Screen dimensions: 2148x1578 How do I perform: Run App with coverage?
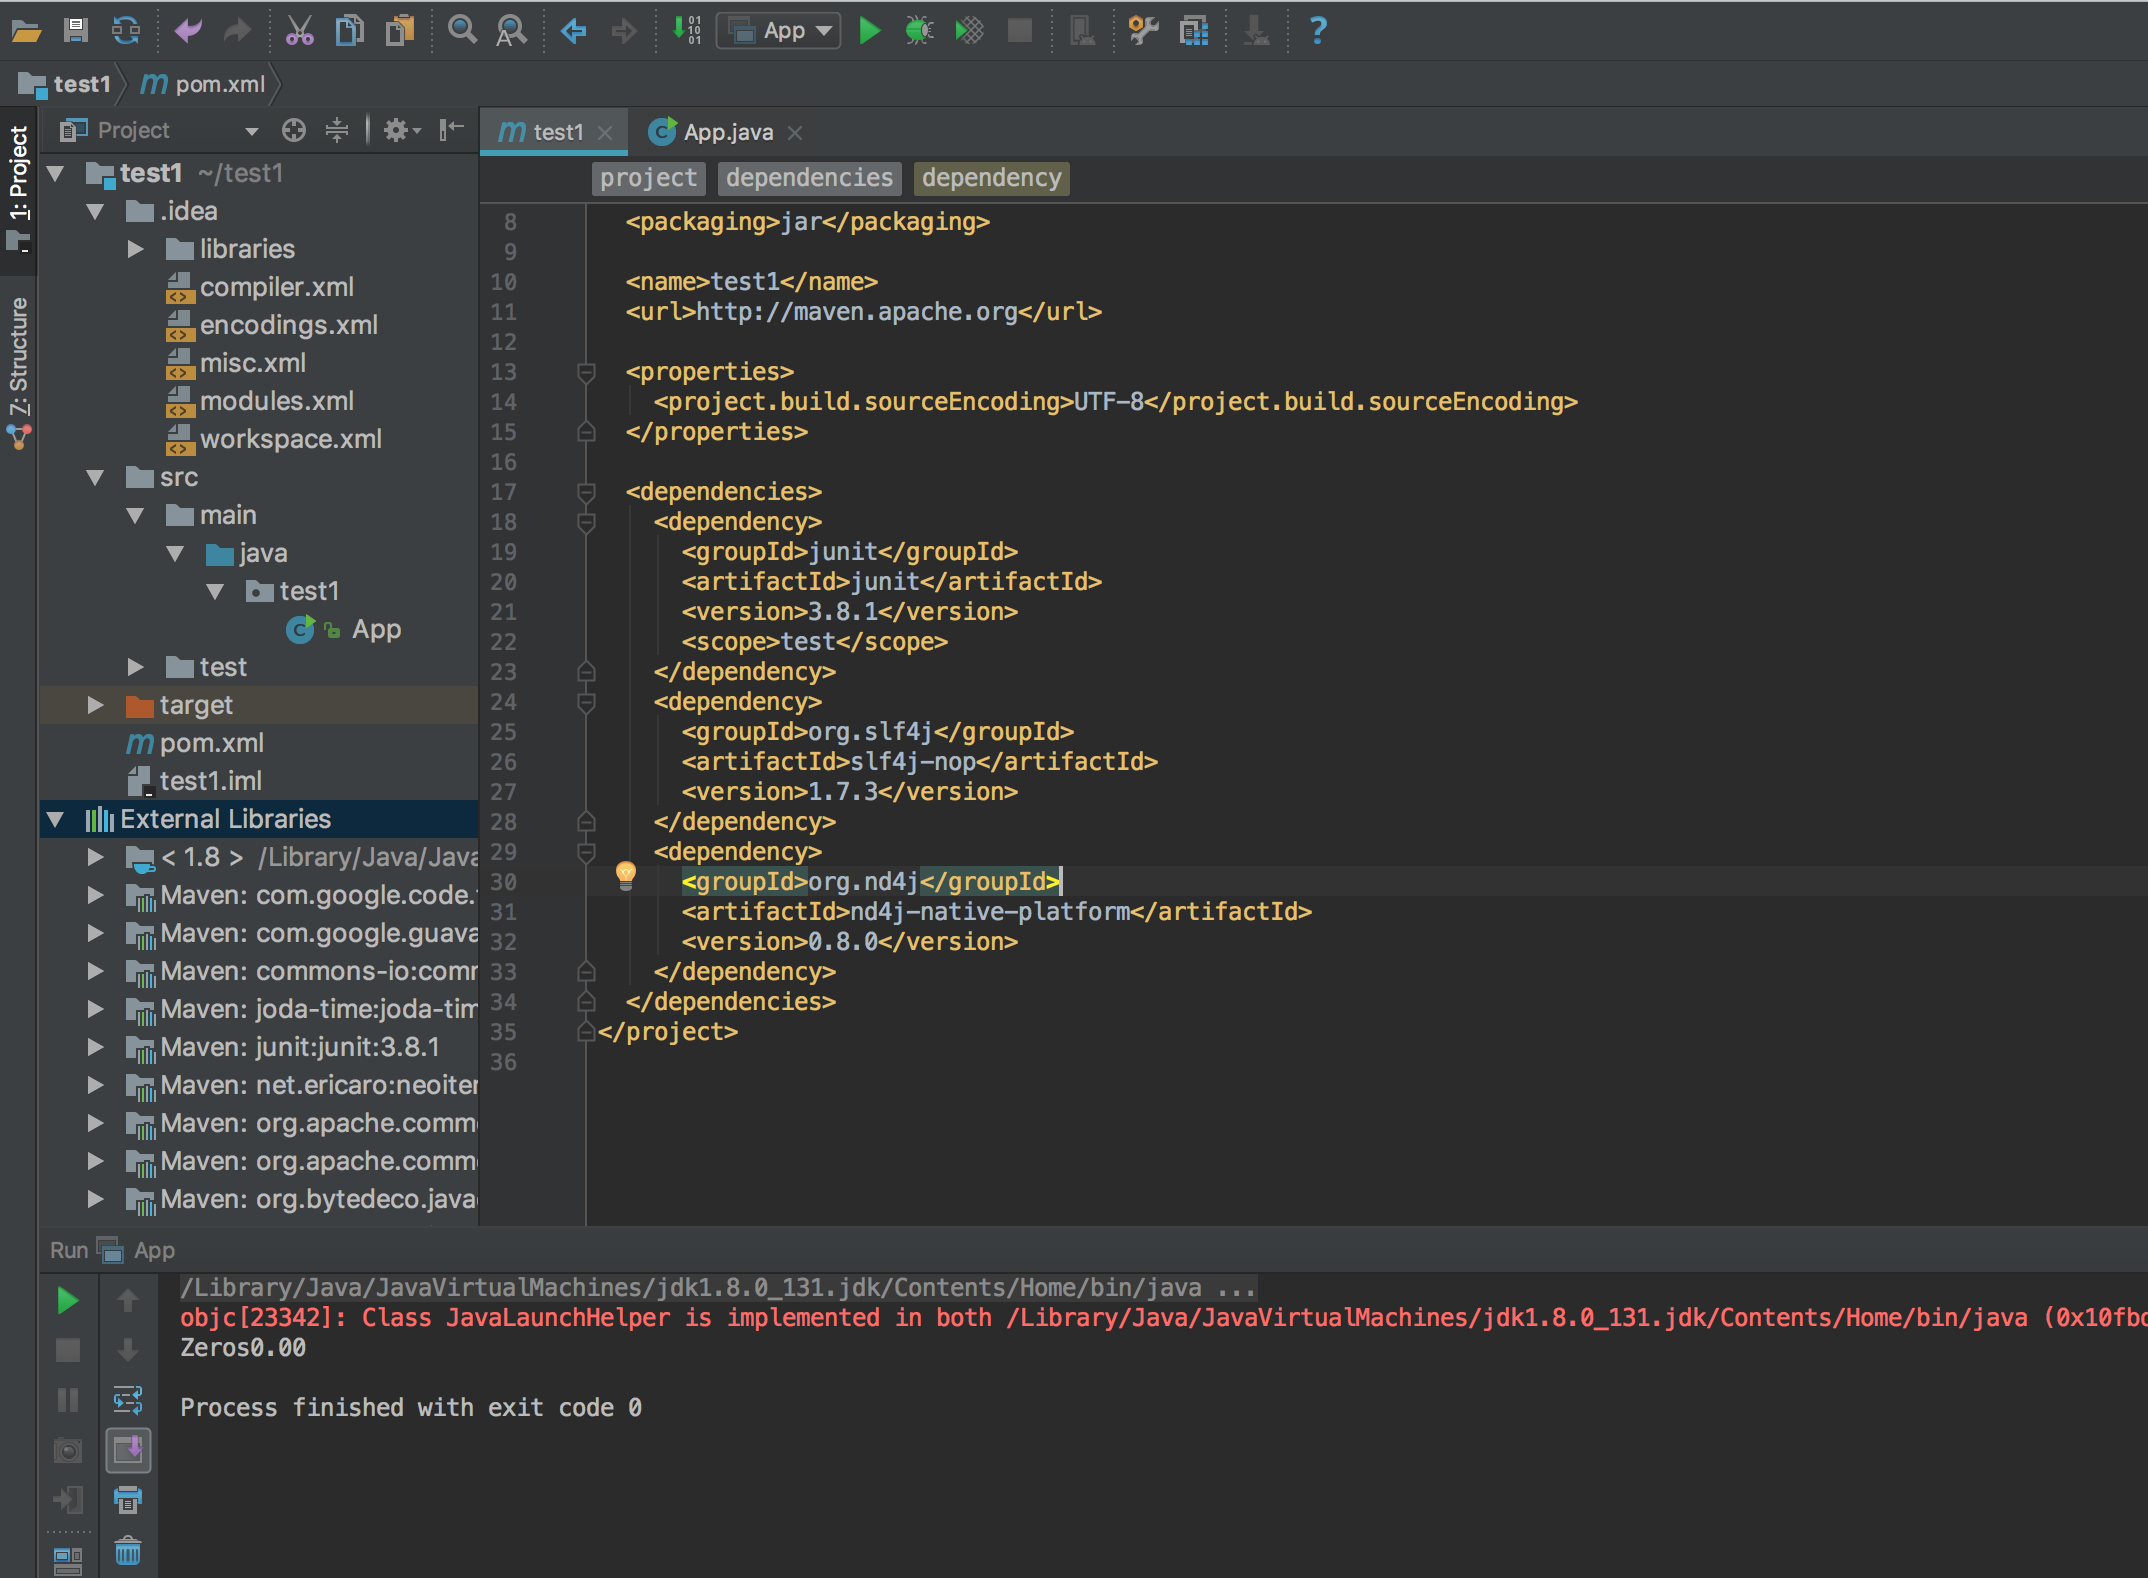[968, 30]
